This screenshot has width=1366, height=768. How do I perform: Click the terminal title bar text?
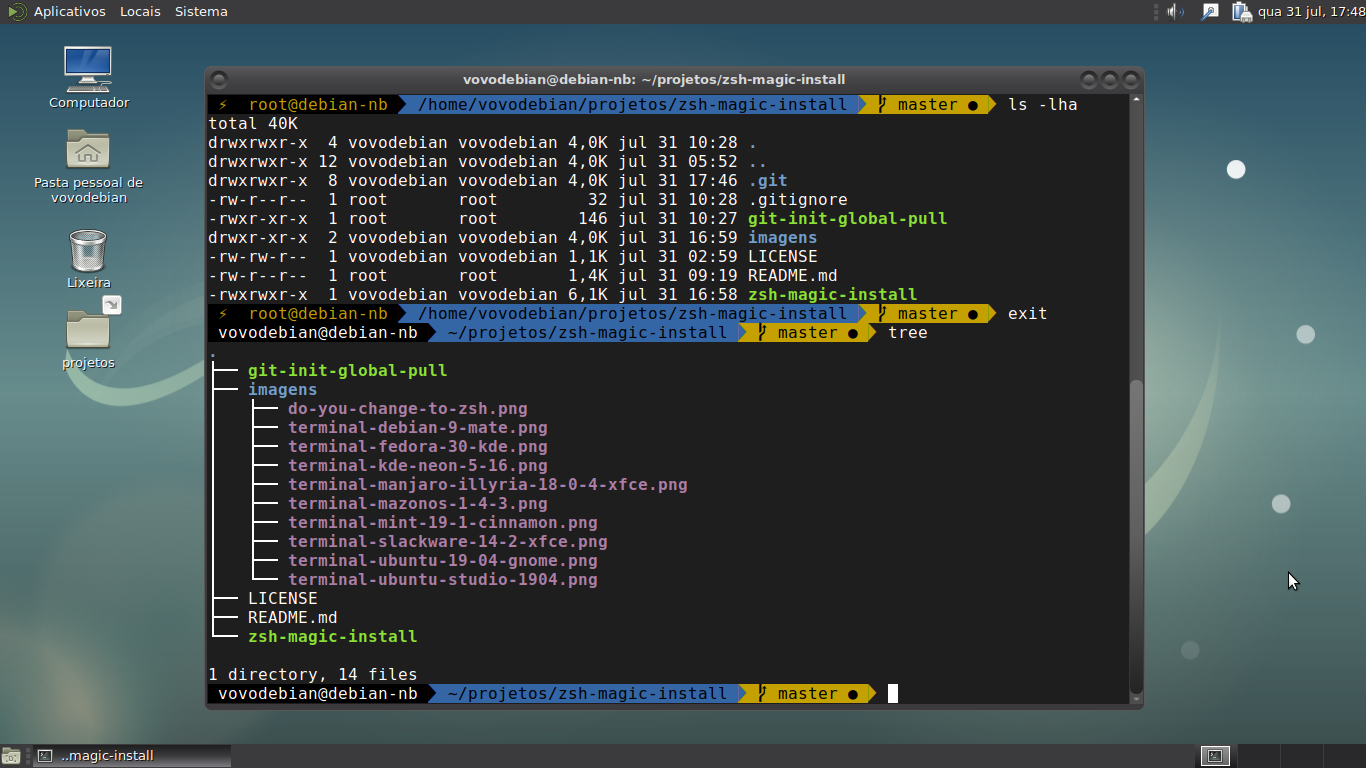(654, 79)
